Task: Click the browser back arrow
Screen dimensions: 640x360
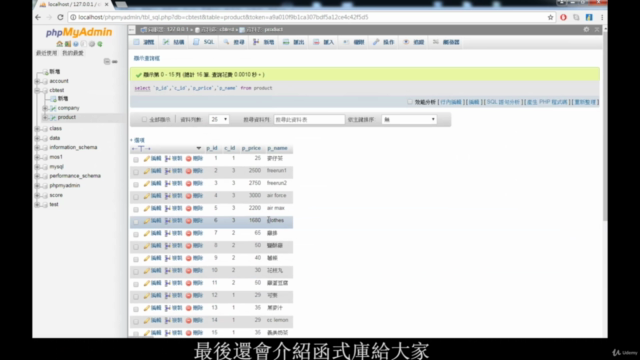Action: [38, 17]
